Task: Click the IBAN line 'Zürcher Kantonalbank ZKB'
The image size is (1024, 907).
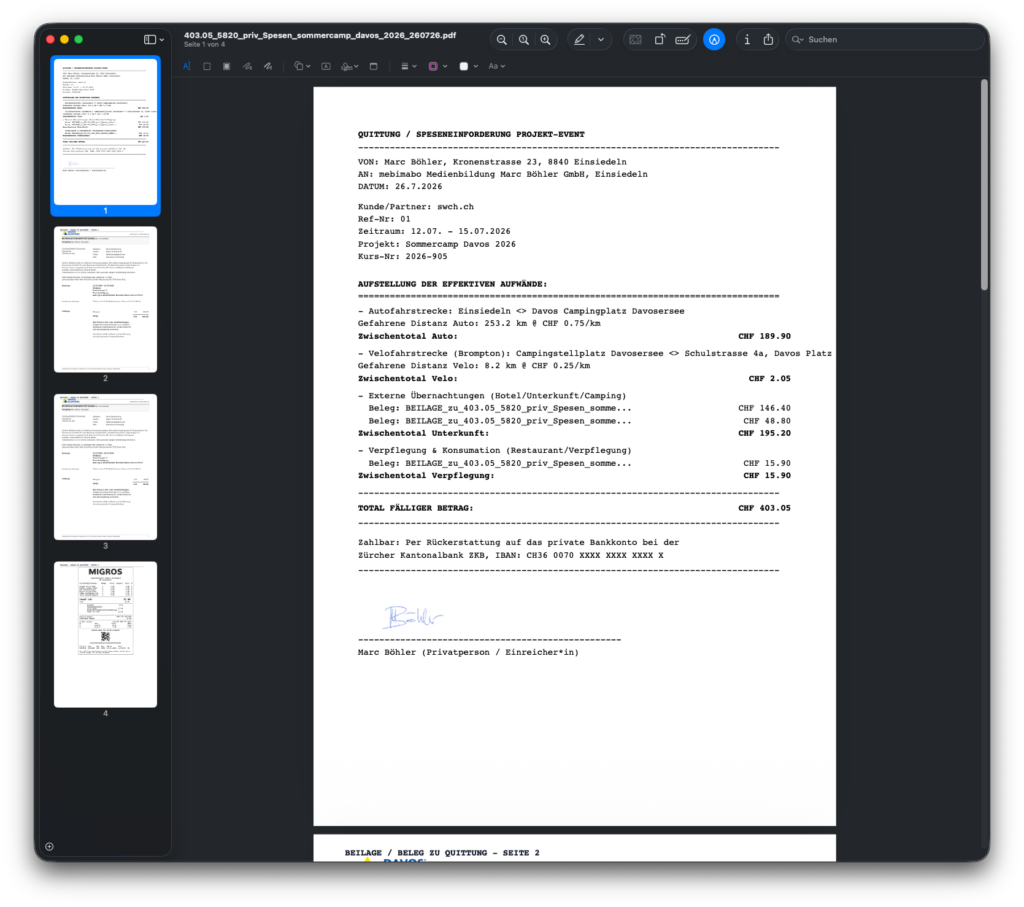Action: click(x=510, y=556)
